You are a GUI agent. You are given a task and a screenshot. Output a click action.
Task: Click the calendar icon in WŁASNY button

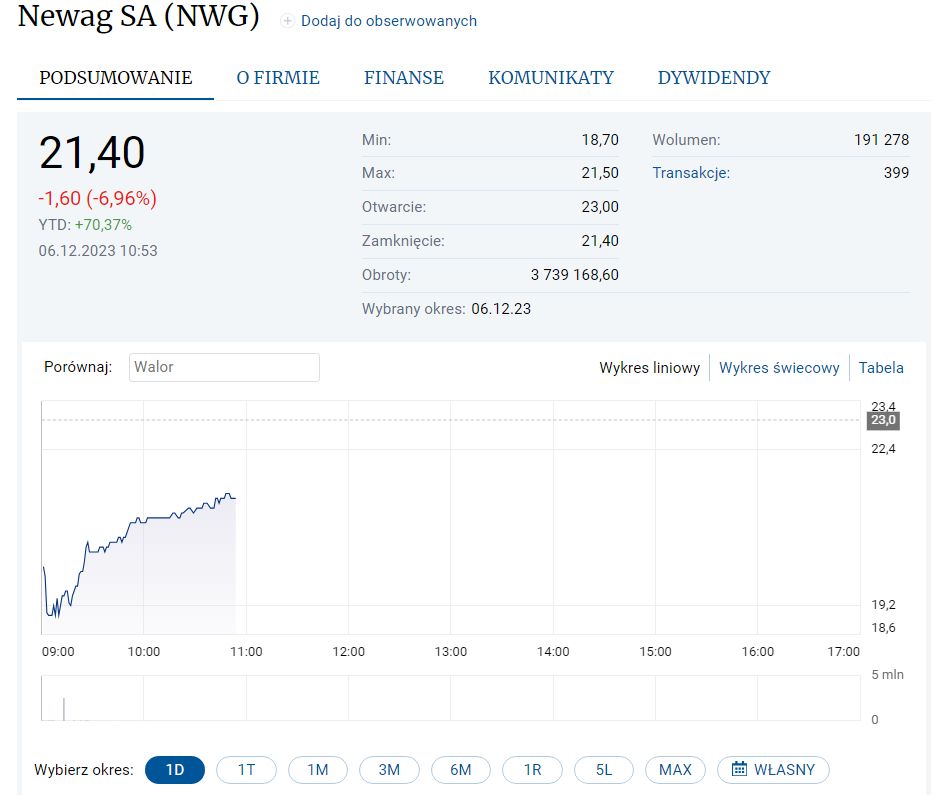[x=740, y=769]
